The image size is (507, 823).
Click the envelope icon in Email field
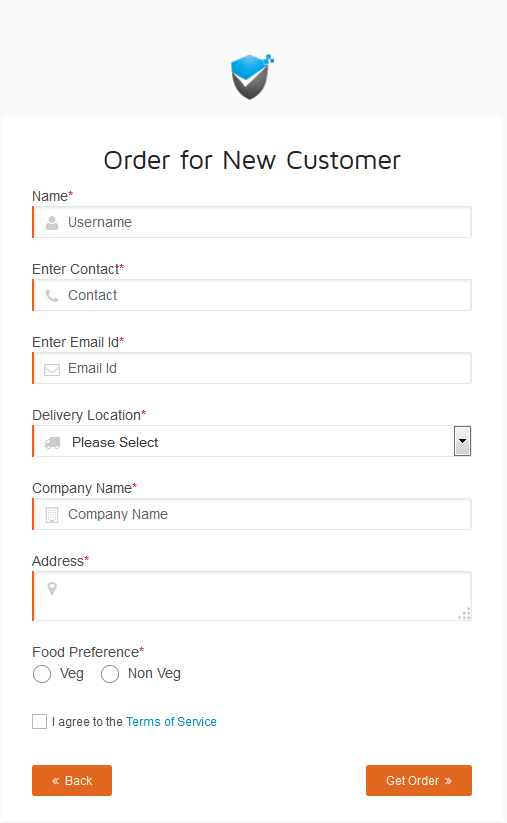coord(52,370)
